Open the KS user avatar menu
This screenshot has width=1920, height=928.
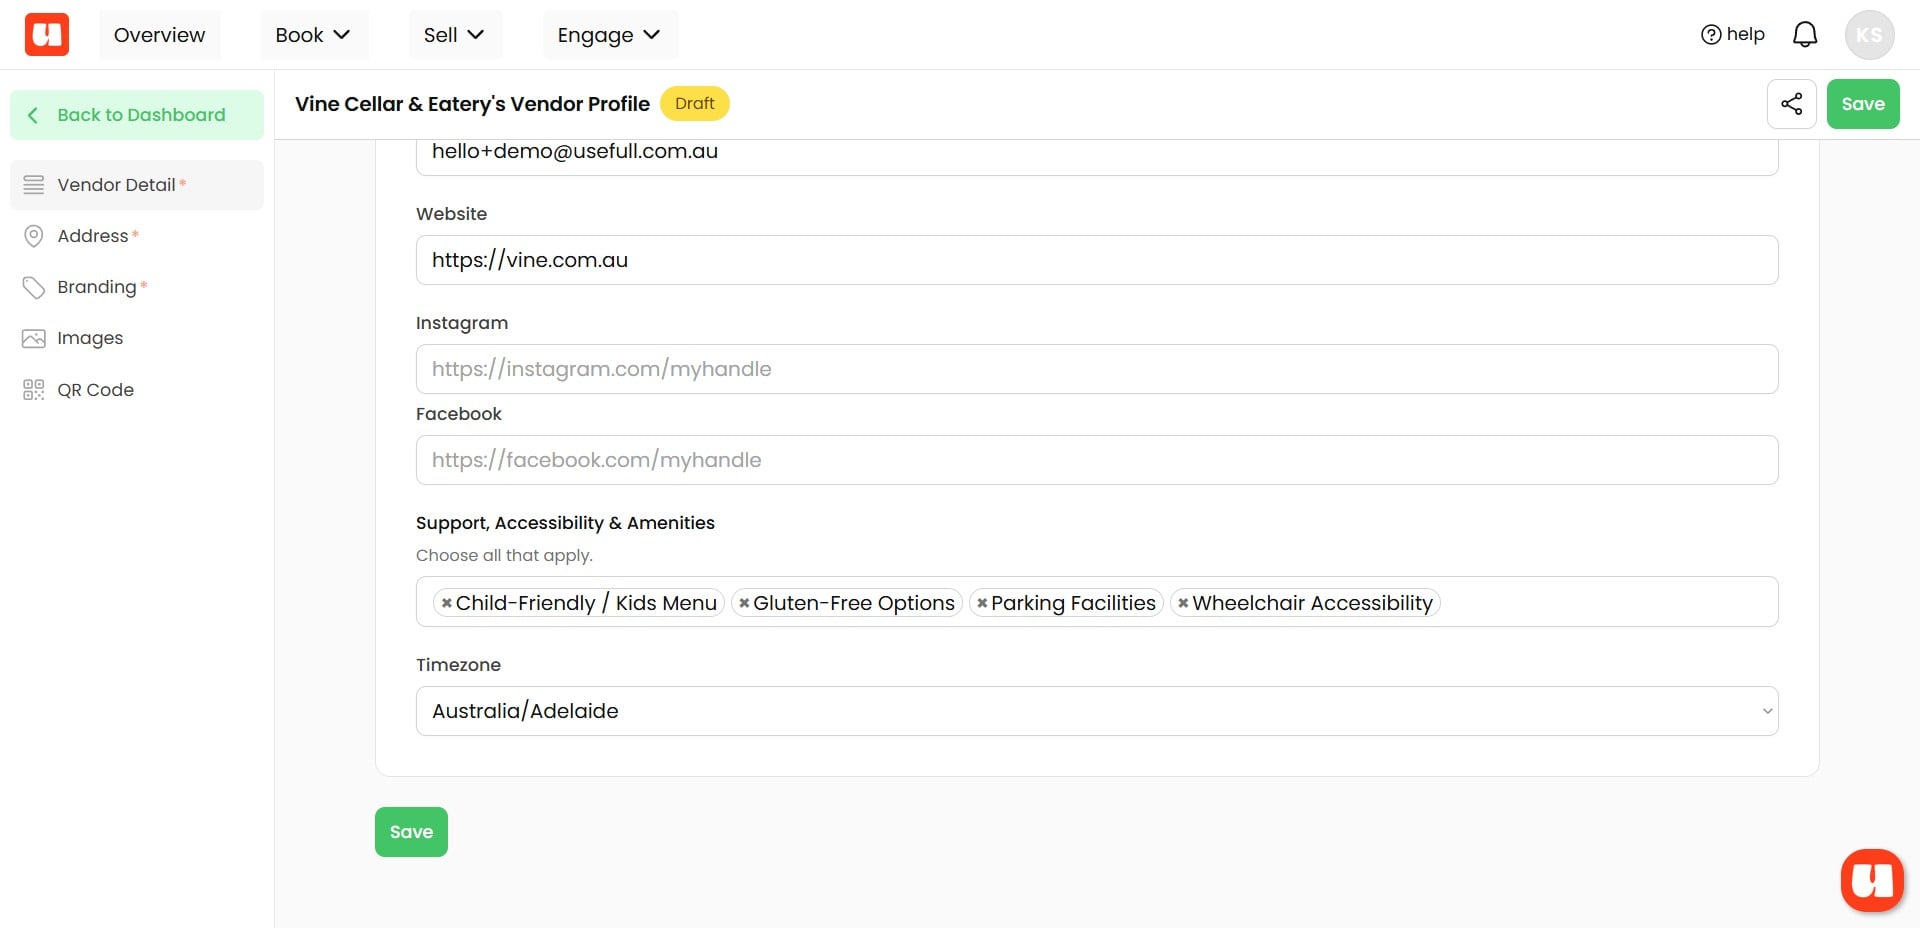pyautogui.click(x=1868, y=35)
